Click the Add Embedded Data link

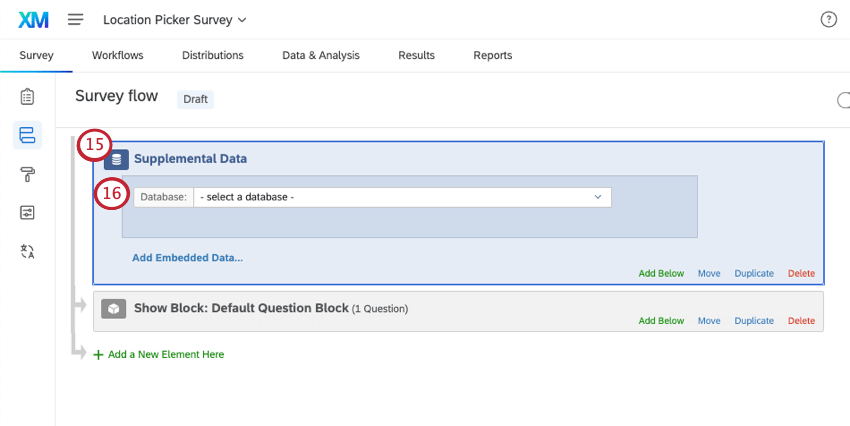187,257
